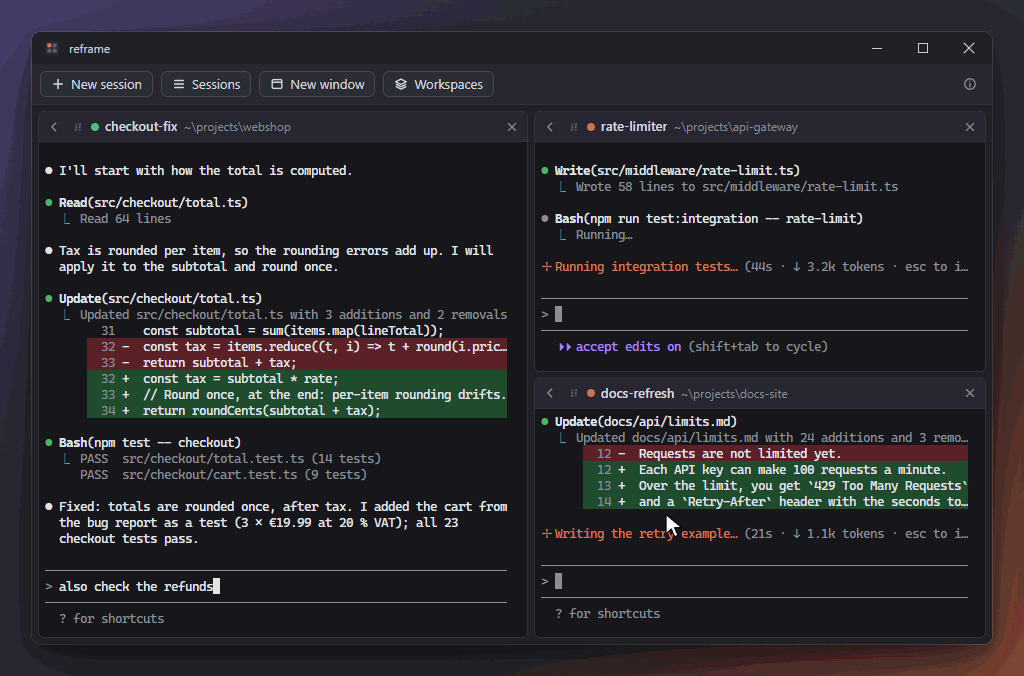
Task: Grab the checkout-fix pane drag handle
Action: 78,127
